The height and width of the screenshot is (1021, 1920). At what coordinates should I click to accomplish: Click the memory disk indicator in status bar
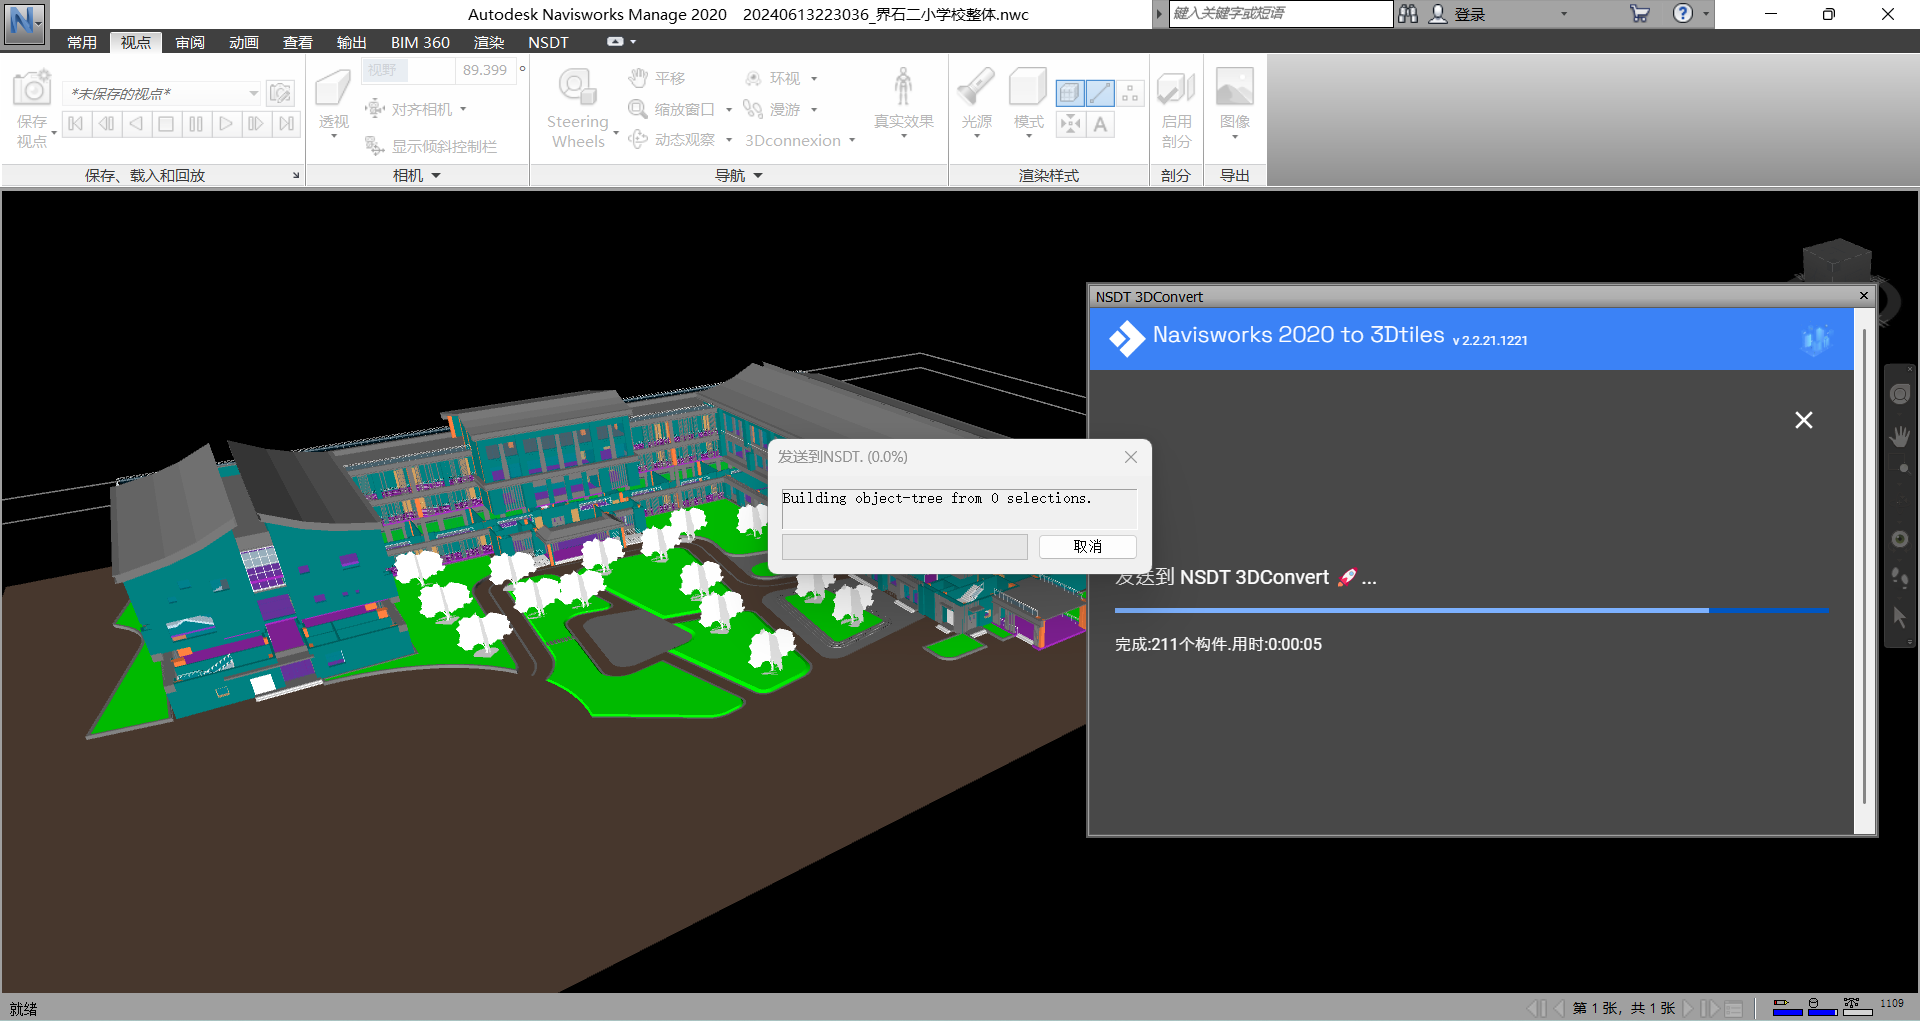click(1821, 1007)
